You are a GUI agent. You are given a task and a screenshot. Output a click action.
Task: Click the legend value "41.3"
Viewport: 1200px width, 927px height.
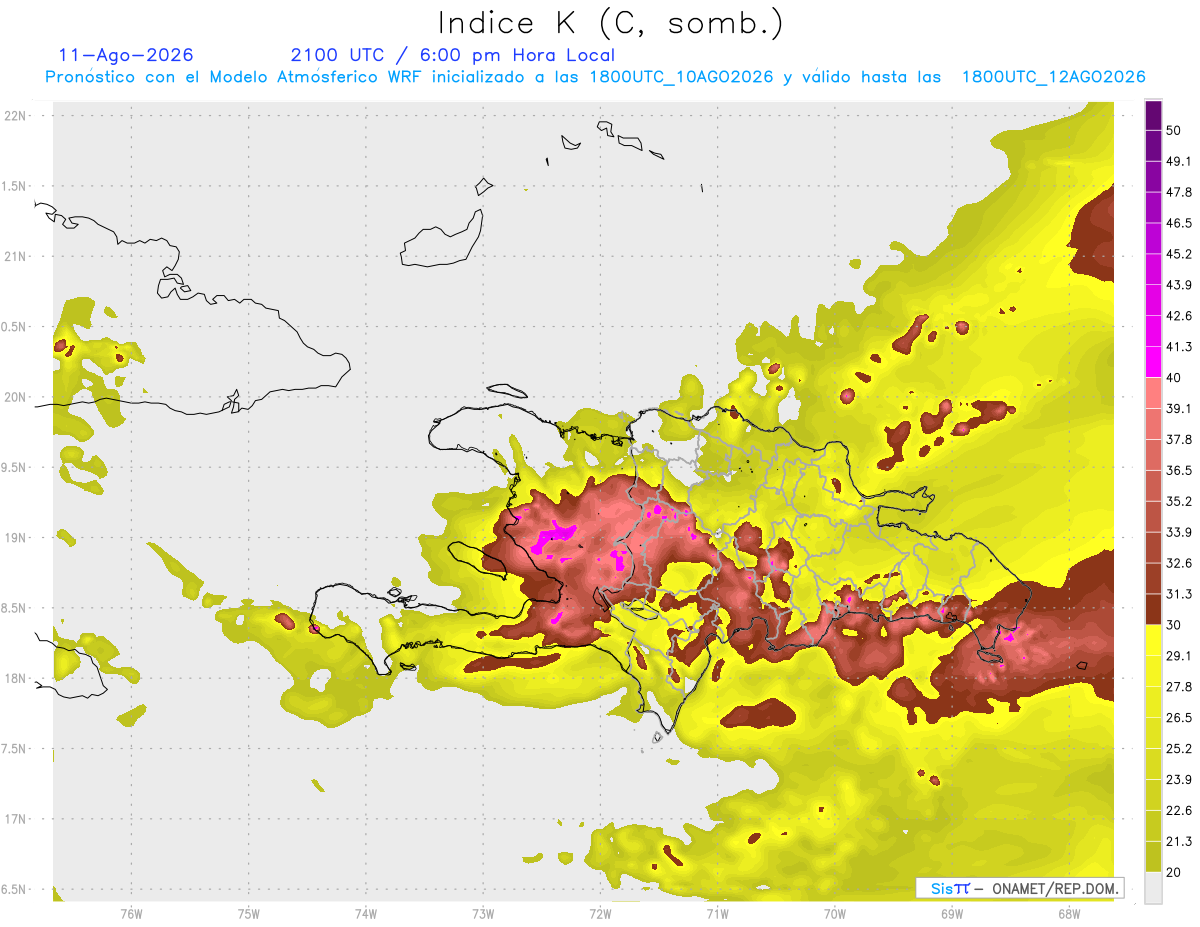[1179, 347]
